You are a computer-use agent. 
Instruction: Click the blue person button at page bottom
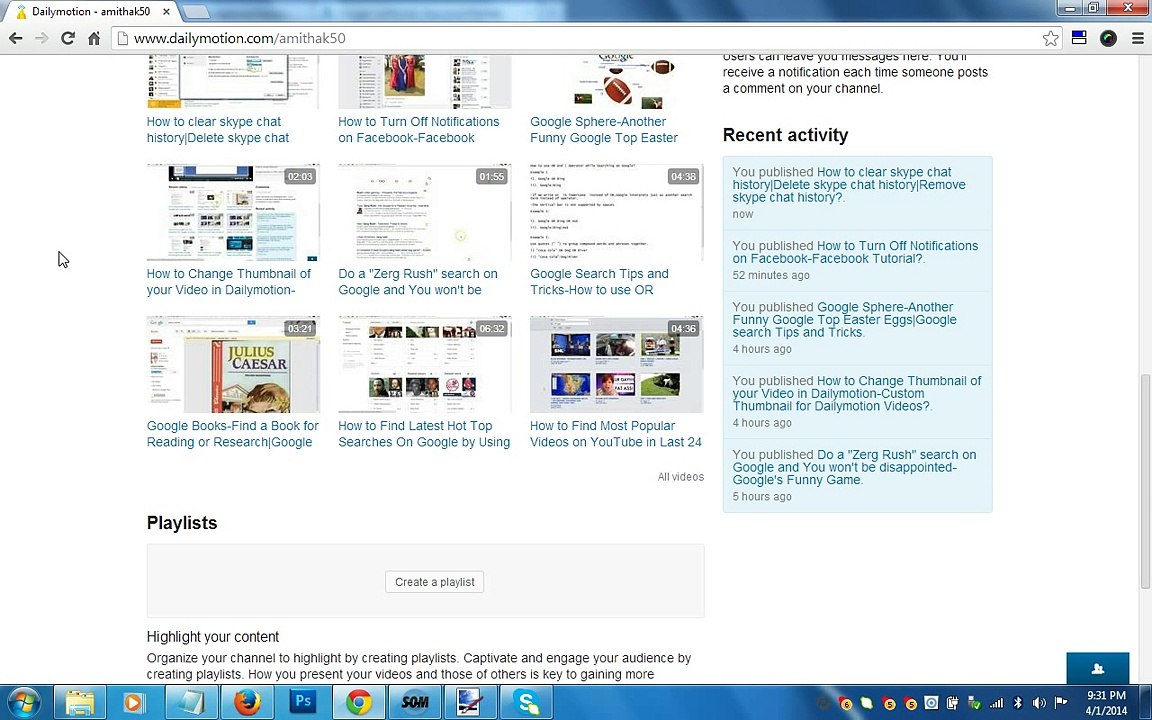[x=1098, y=668]
